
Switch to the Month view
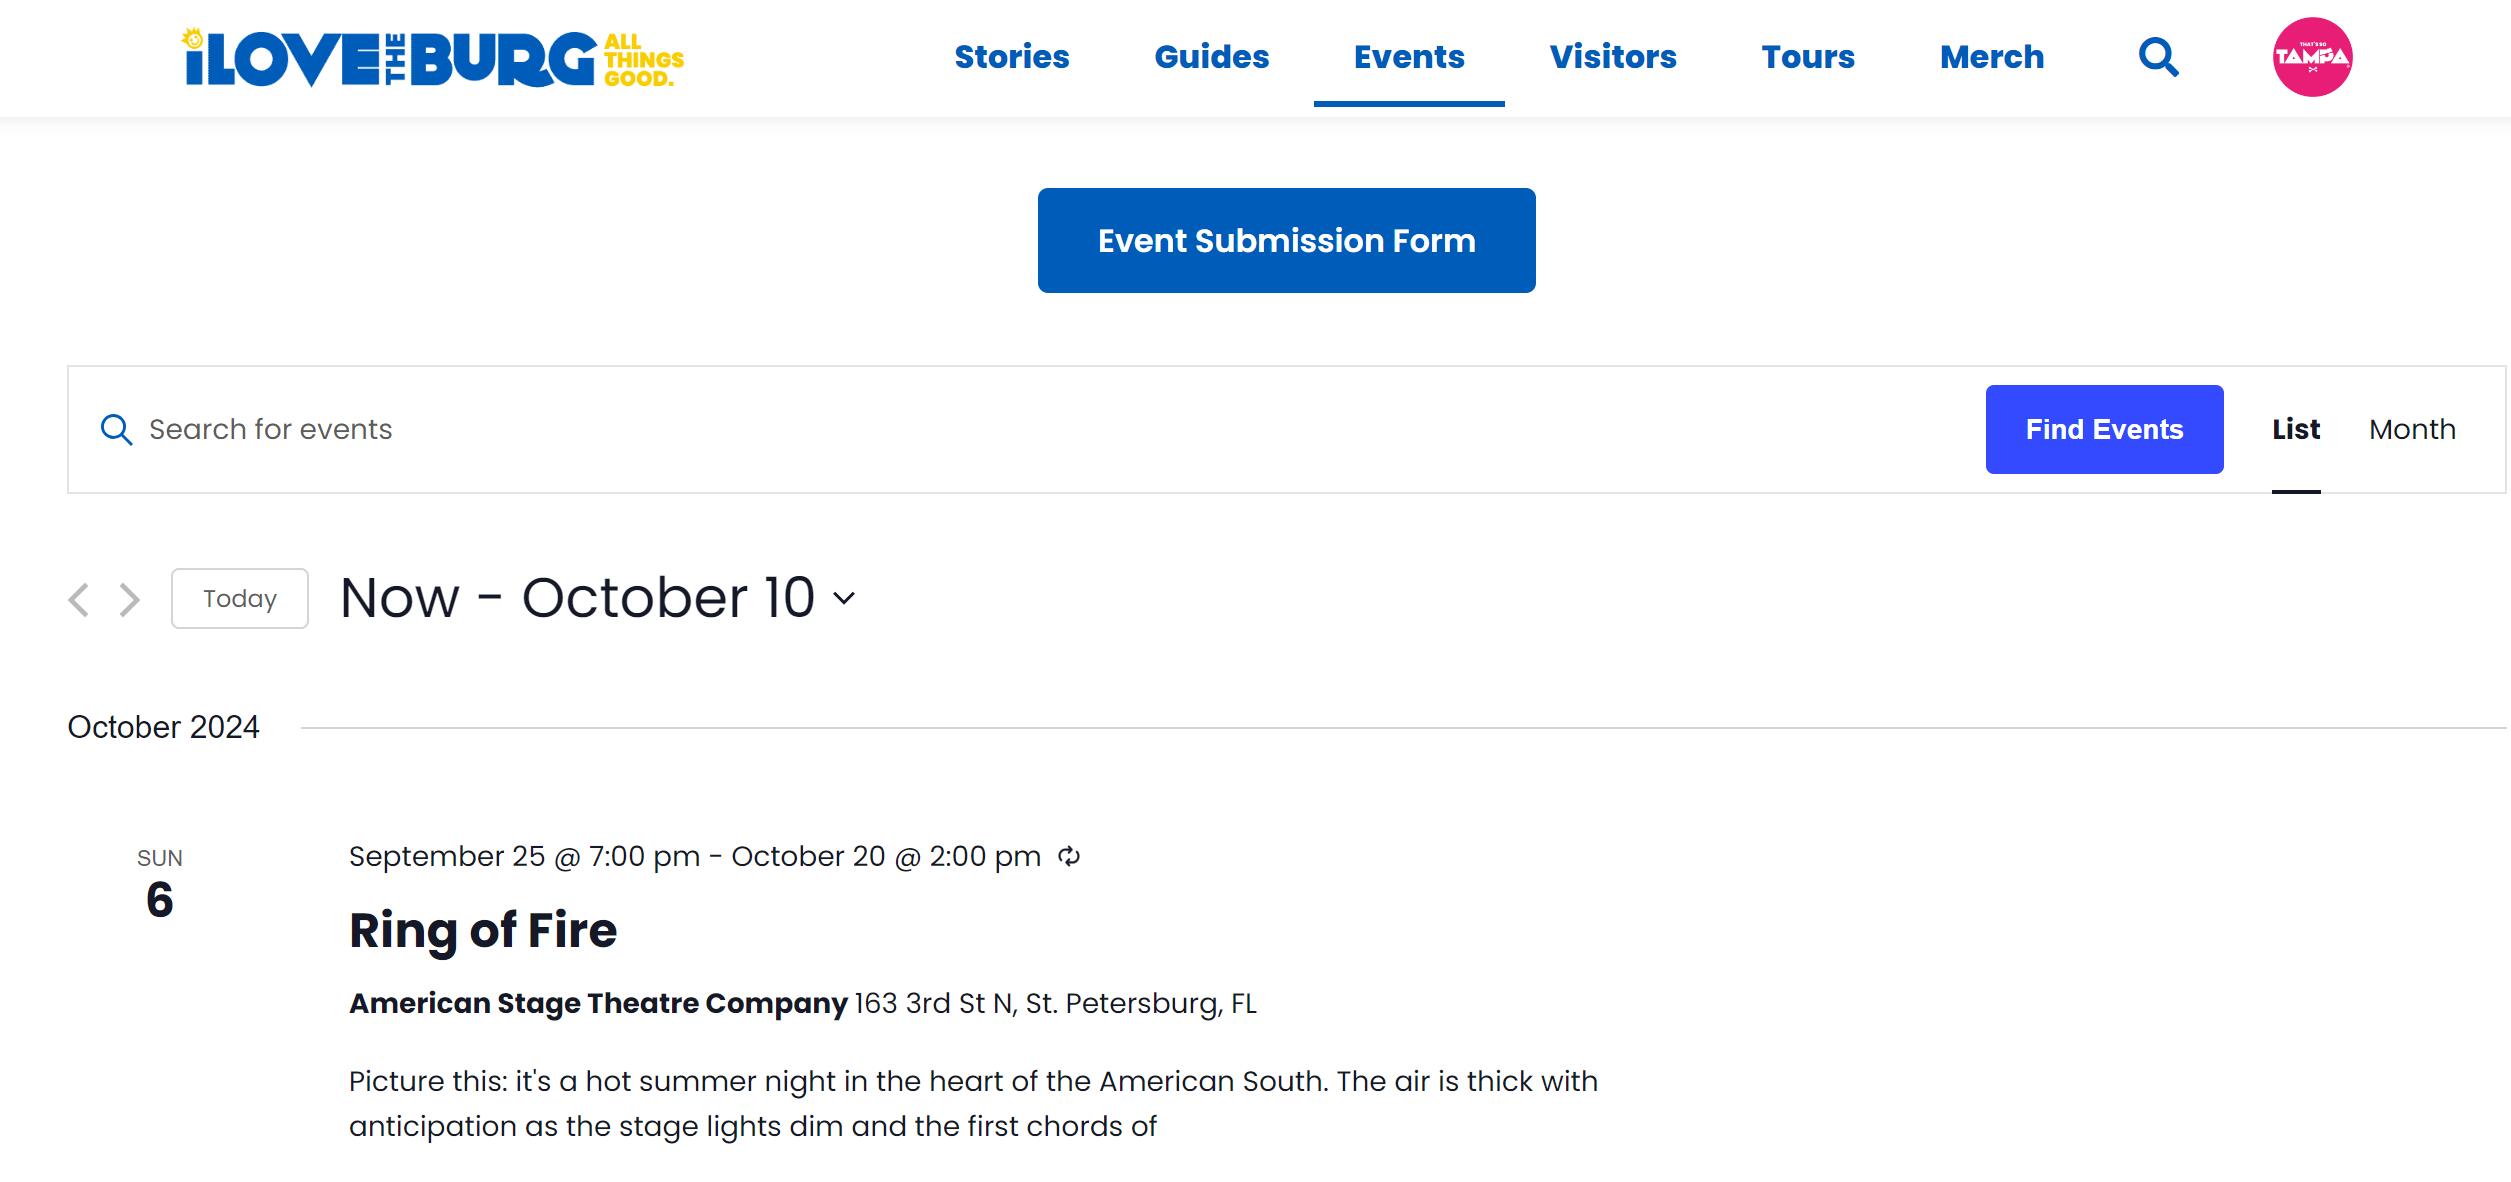2412,429
